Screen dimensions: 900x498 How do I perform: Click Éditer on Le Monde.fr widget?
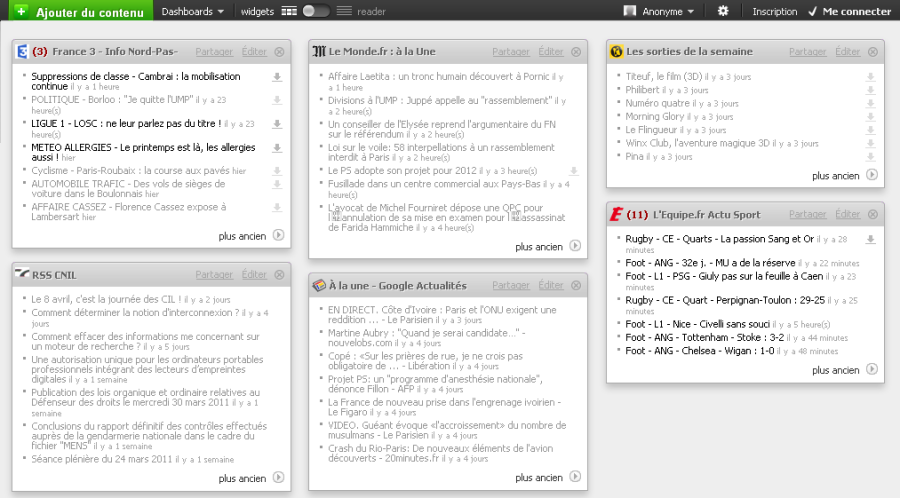[x=550, y=52]
